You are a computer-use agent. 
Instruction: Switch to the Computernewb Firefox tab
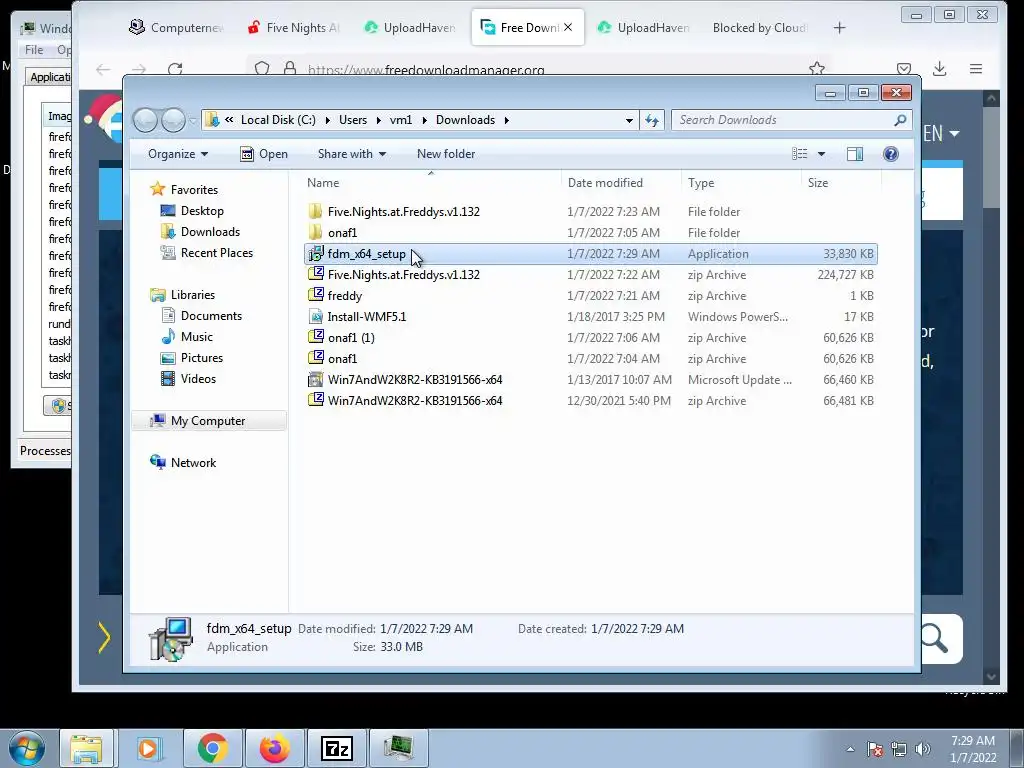pyautogui.click(x=176, y=27)
